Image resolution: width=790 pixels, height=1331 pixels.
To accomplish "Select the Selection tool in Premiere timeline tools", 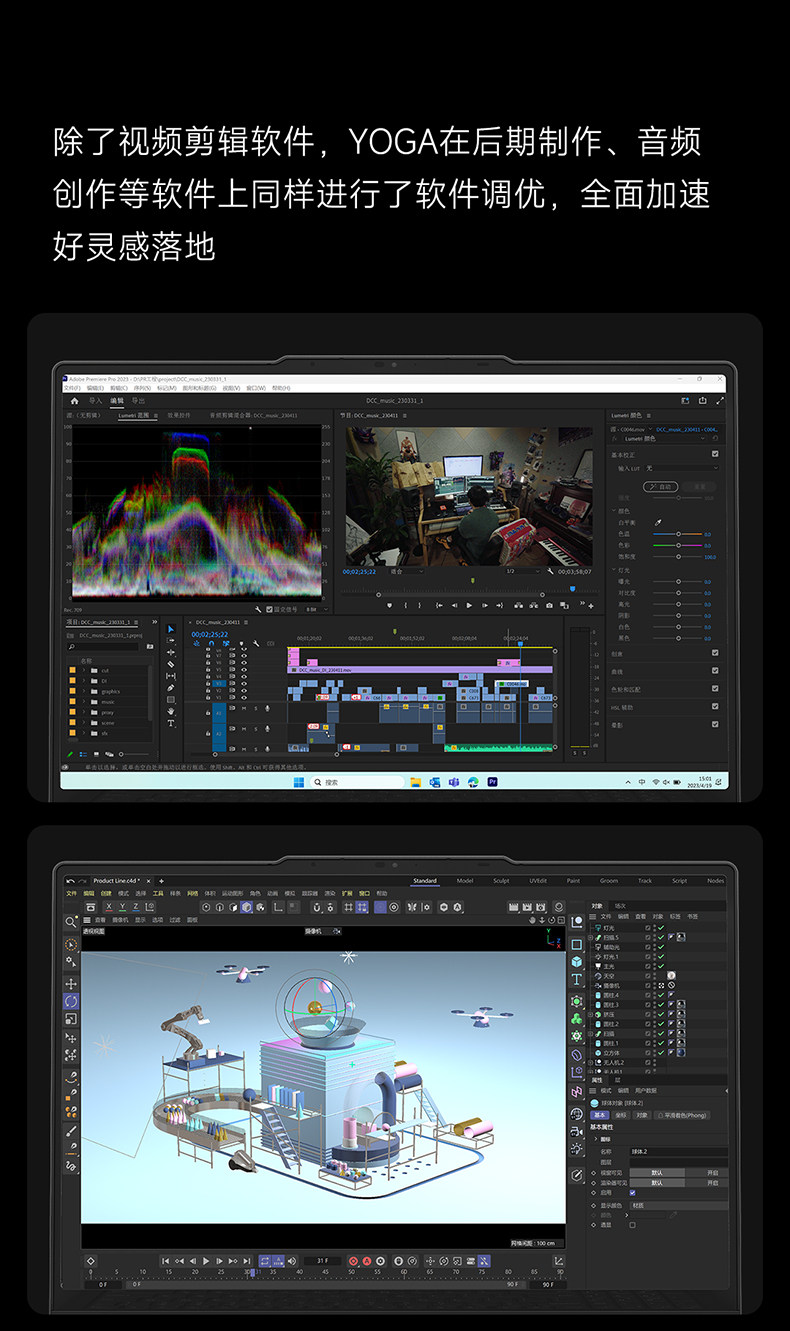I will coord(171,629).
